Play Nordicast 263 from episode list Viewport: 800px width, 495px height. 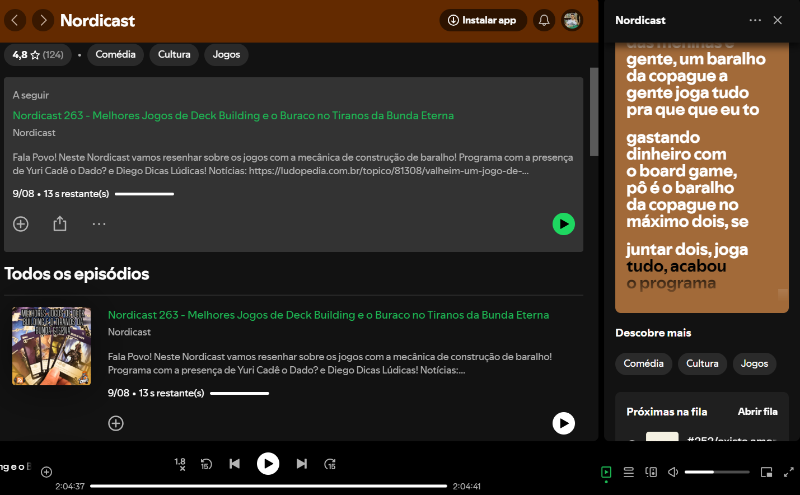tap(563, 423)
